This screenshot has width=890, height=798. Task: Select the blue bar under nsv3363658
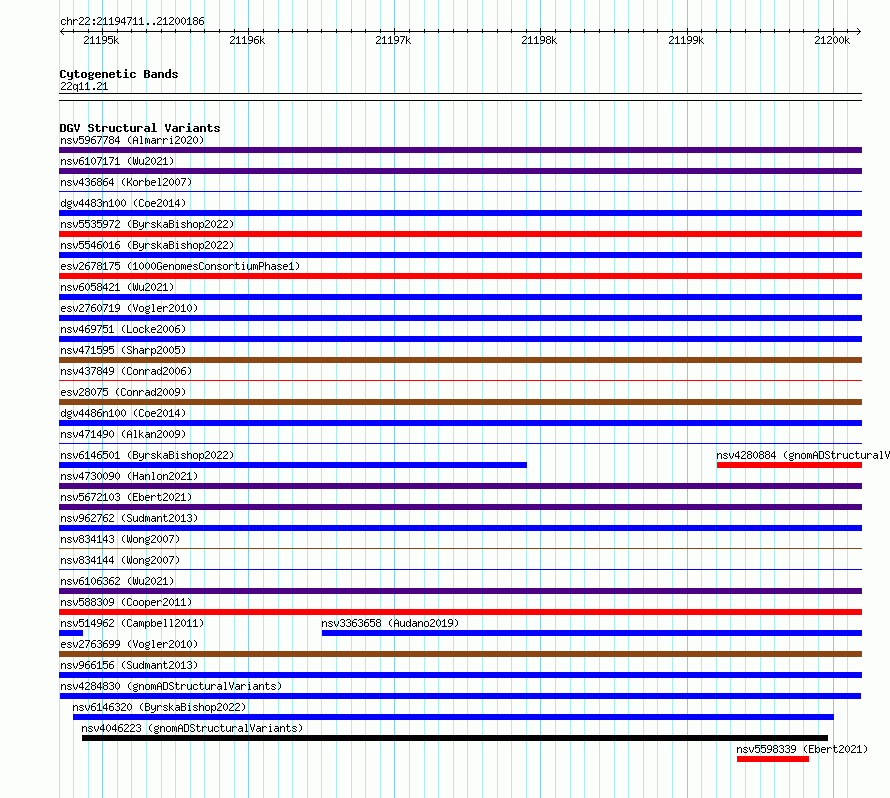pos(592,633)
